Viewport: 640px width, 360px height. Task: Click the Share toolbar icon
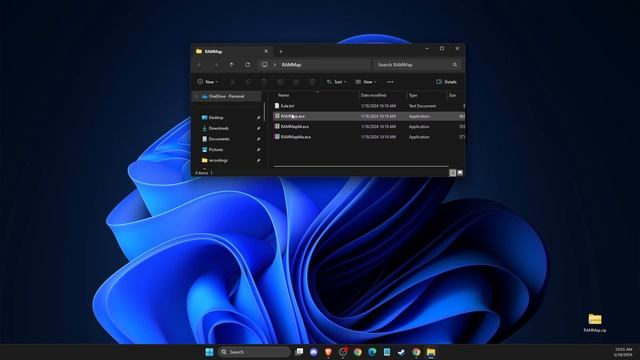(296, 82)
